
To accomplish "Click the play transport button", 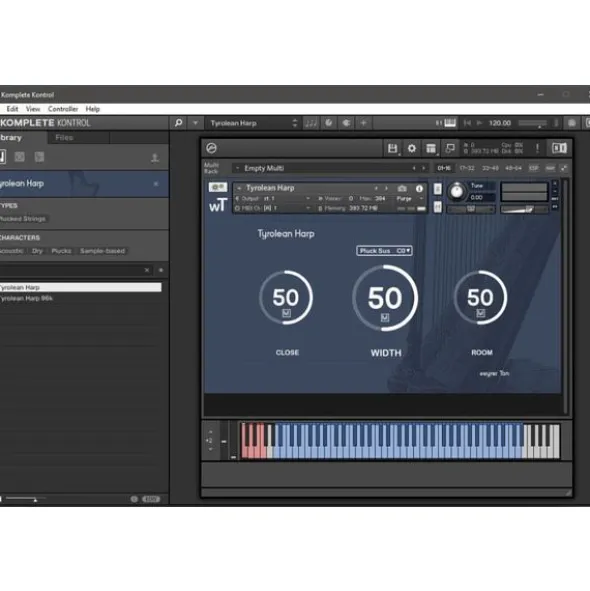I will click(x=480, y=123).
